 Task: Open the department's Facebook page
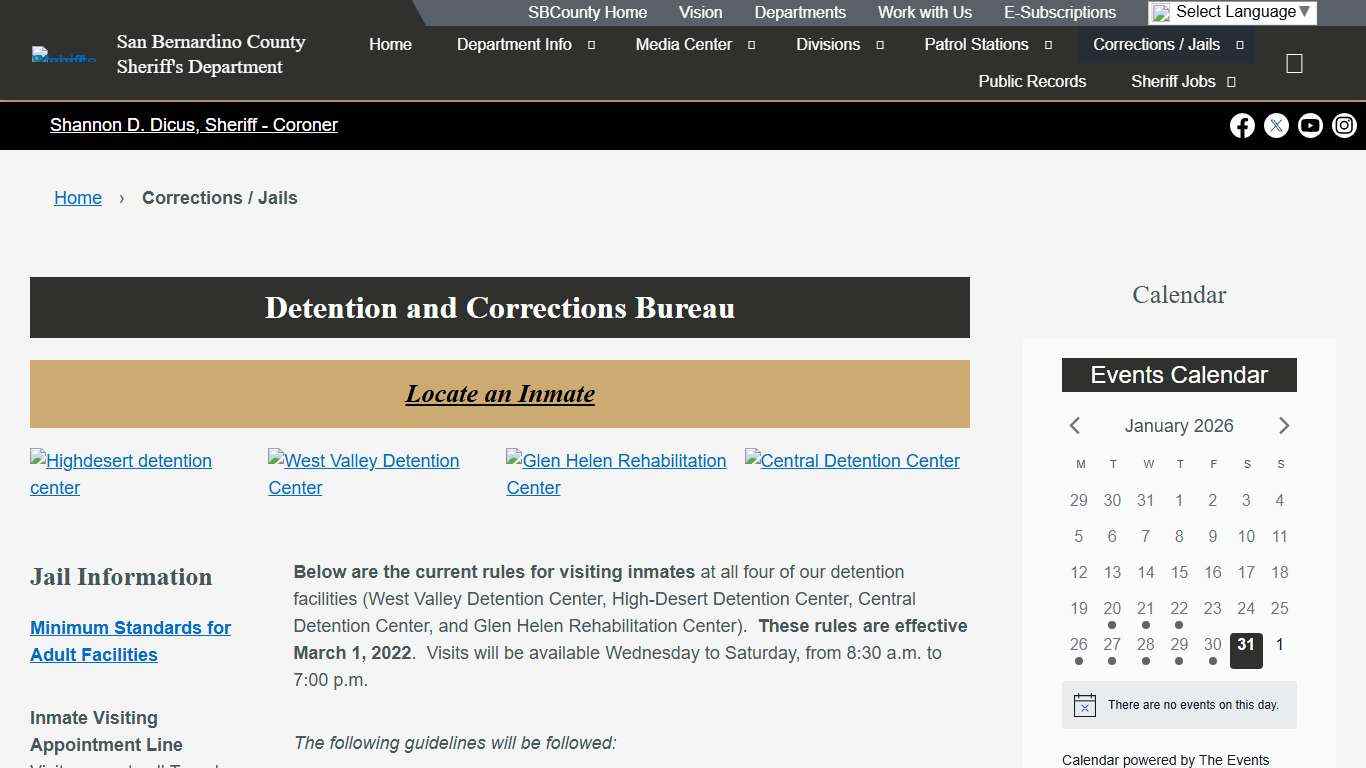click(1242, 125)
